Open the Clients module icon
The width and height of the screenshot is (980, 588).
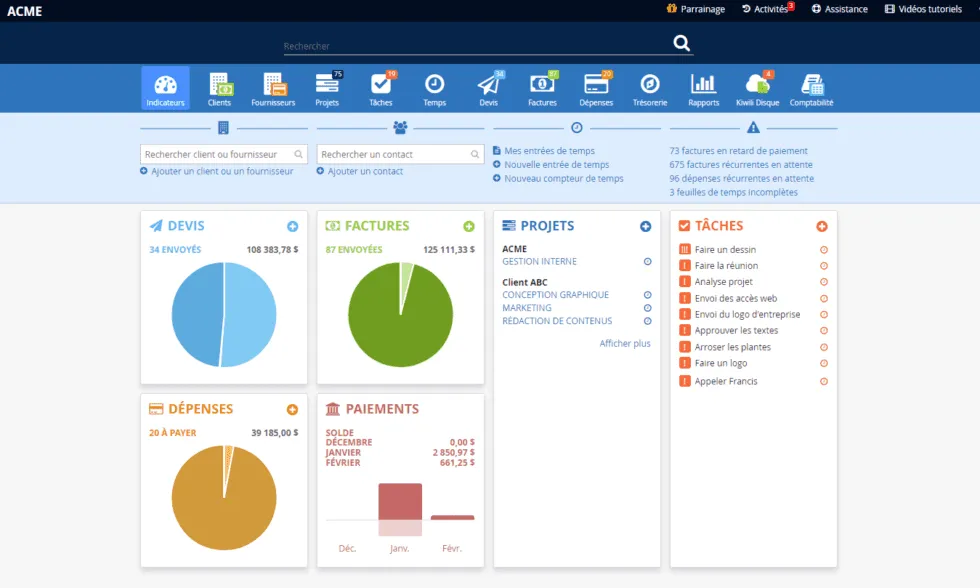point(219,88)
